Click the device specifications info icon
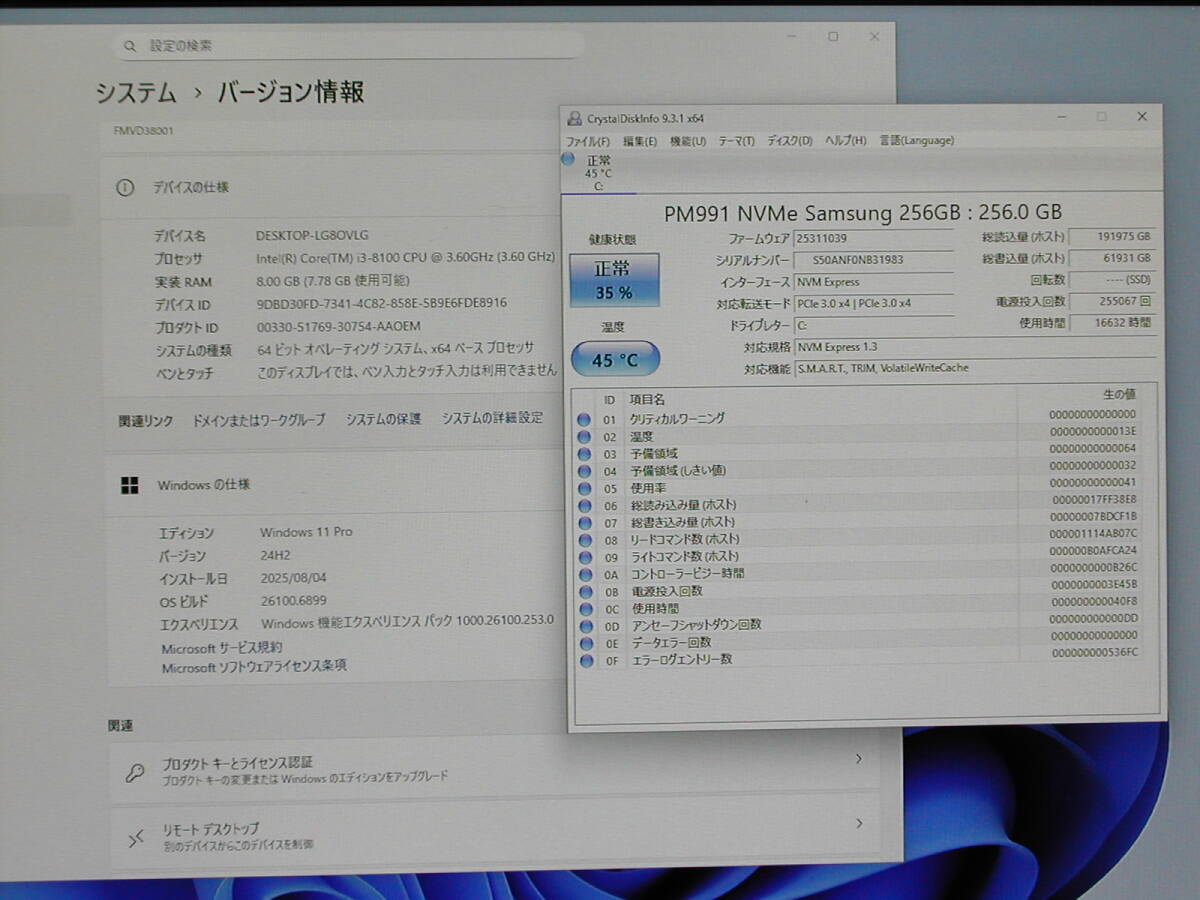The width and height of the screenshot is (1200, 900). 125,187
